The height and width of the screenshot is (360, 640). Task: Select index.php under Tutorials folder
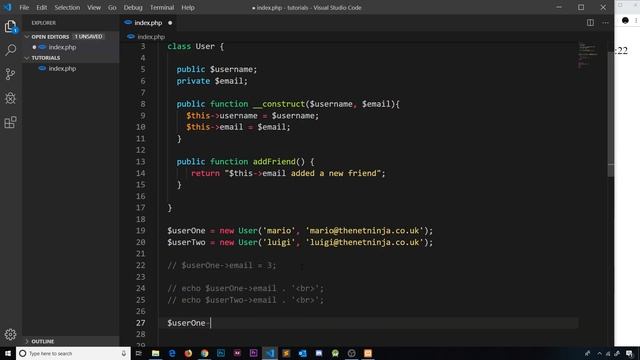point(62,69)
